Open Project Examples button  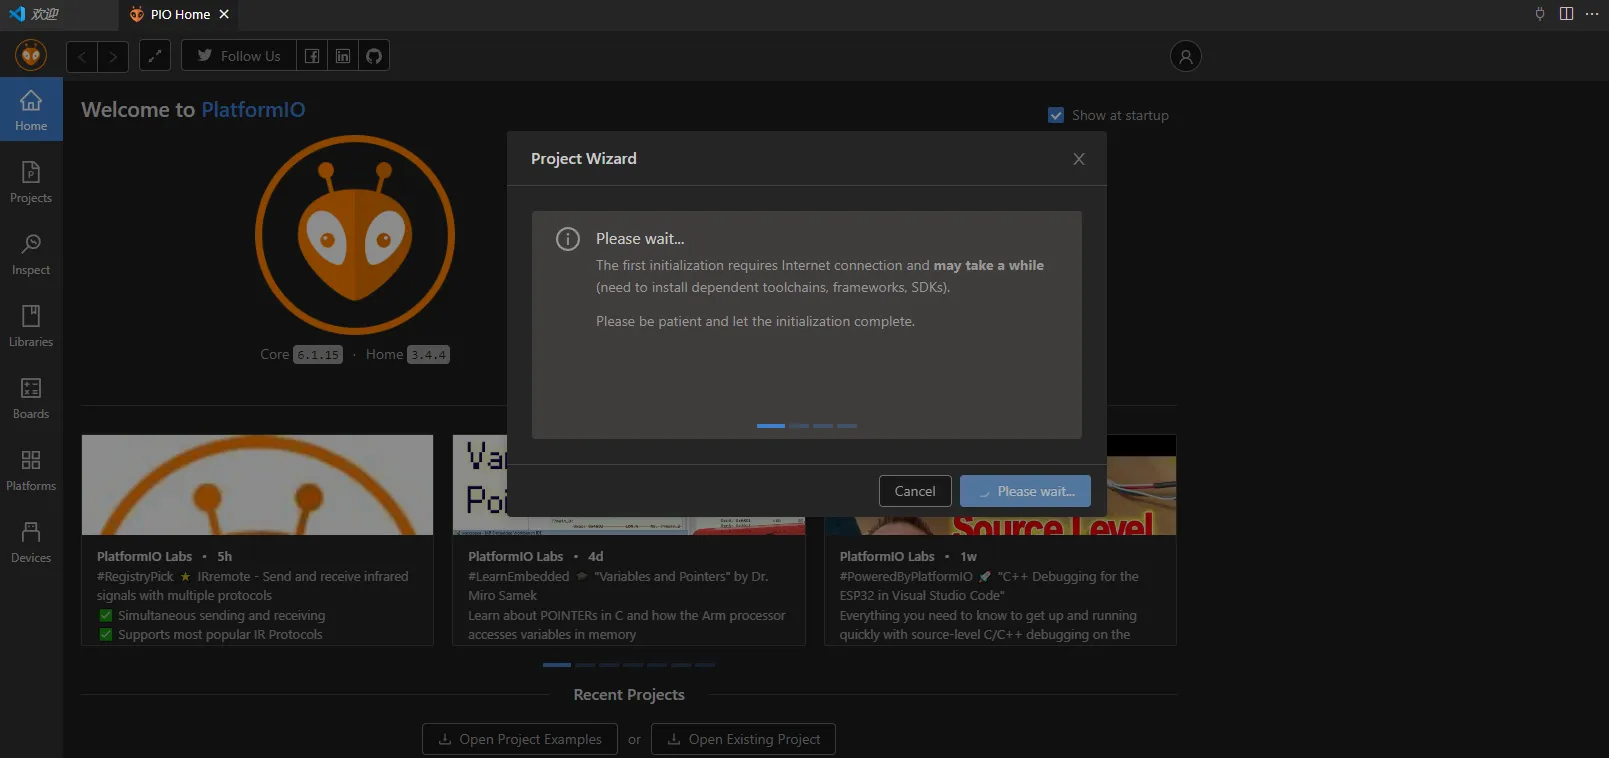click(520, 739)
